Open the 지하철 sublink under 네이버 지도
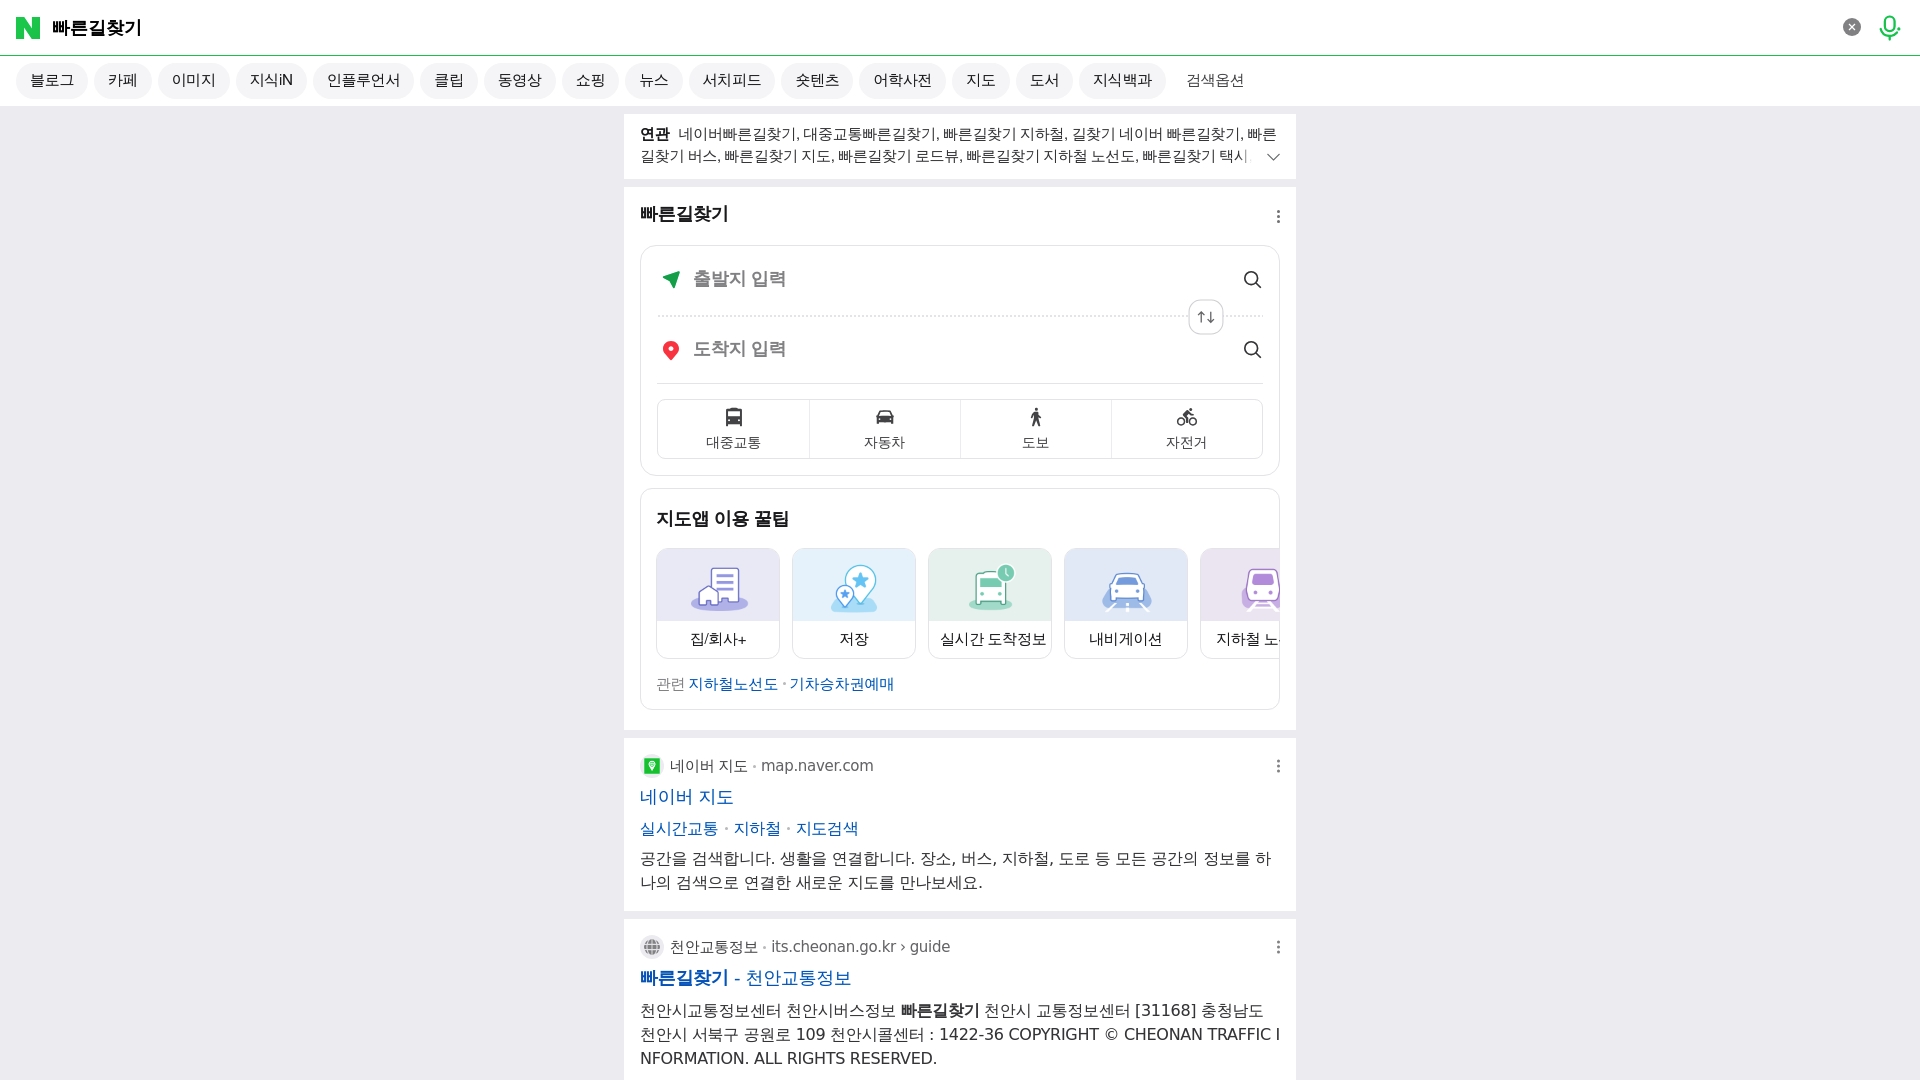 click(757, 829)
